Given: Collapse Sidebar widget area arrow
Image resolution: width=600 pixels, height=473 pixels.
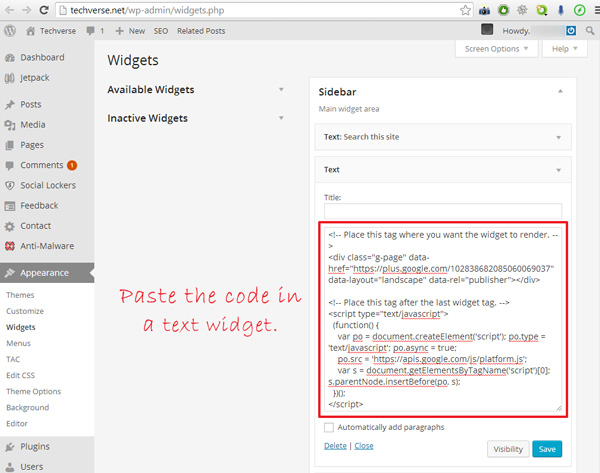Looking at the screenshot, I should coord(560,91).
